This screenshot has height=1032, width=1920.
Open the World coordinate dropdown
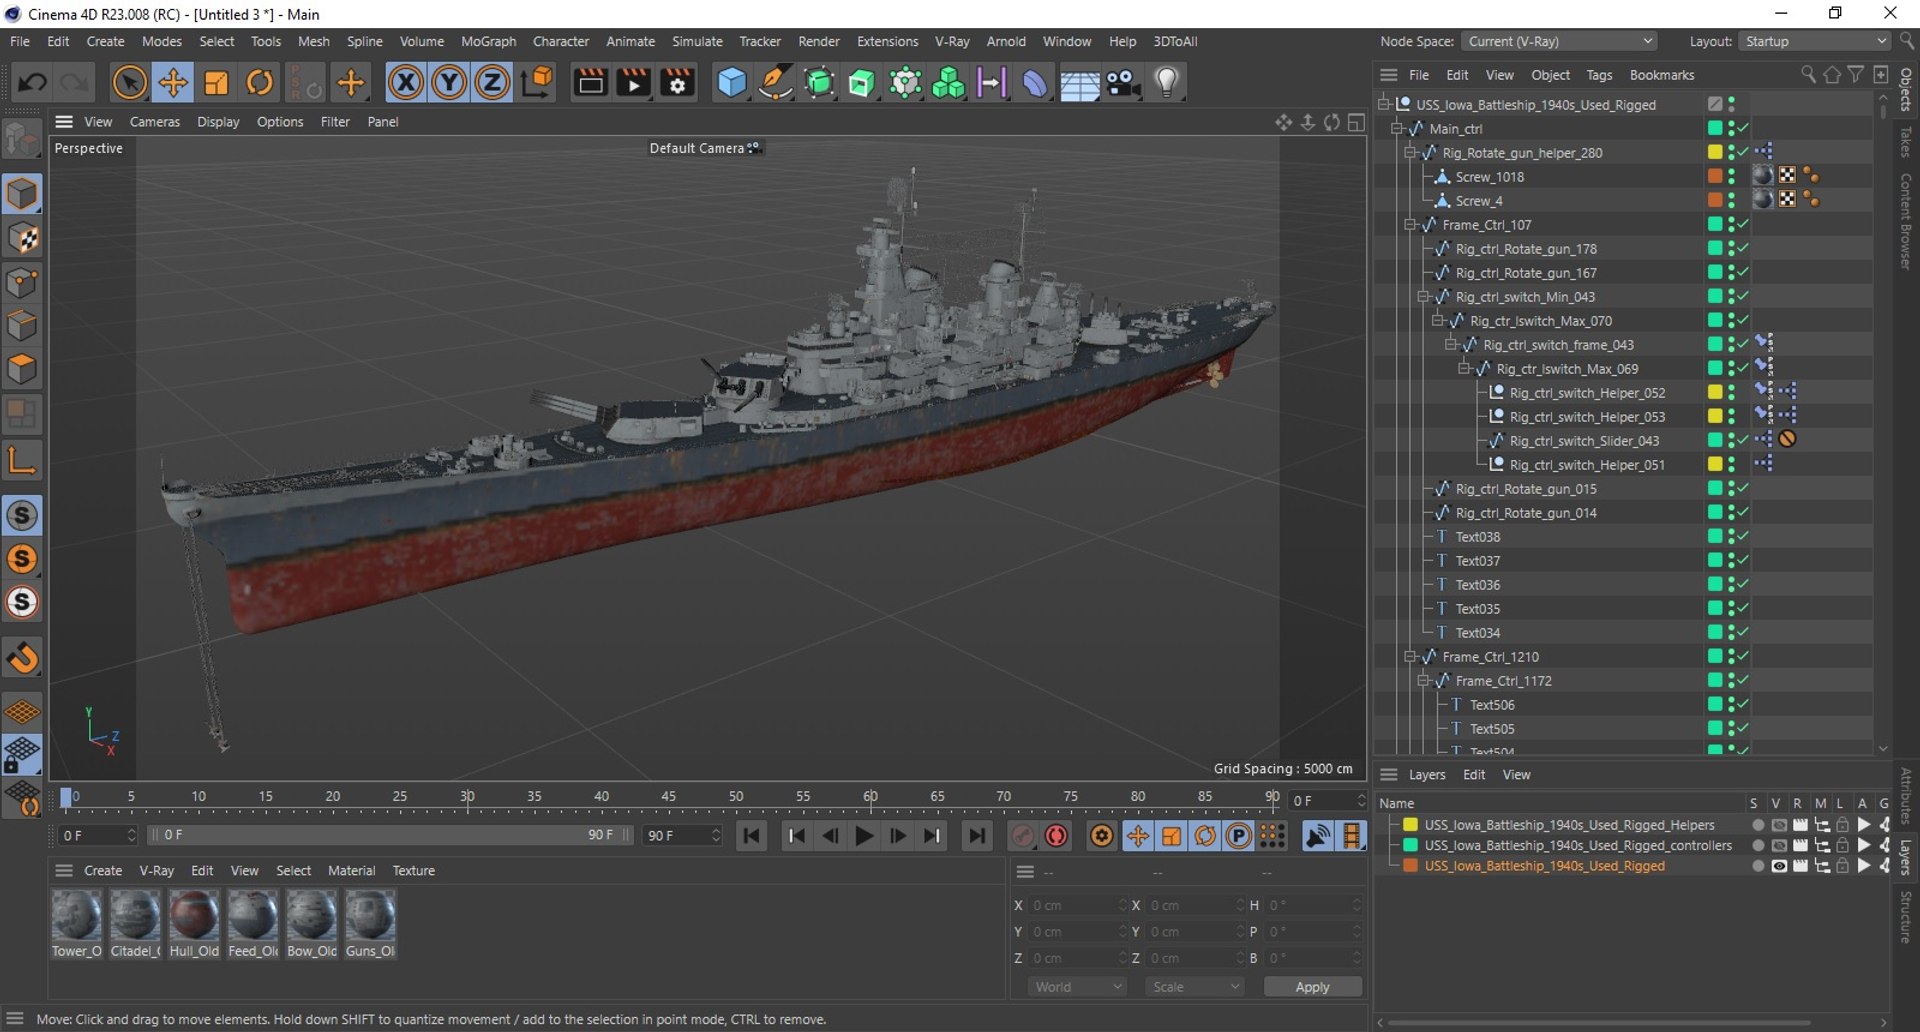click(x=1078, y=986)
